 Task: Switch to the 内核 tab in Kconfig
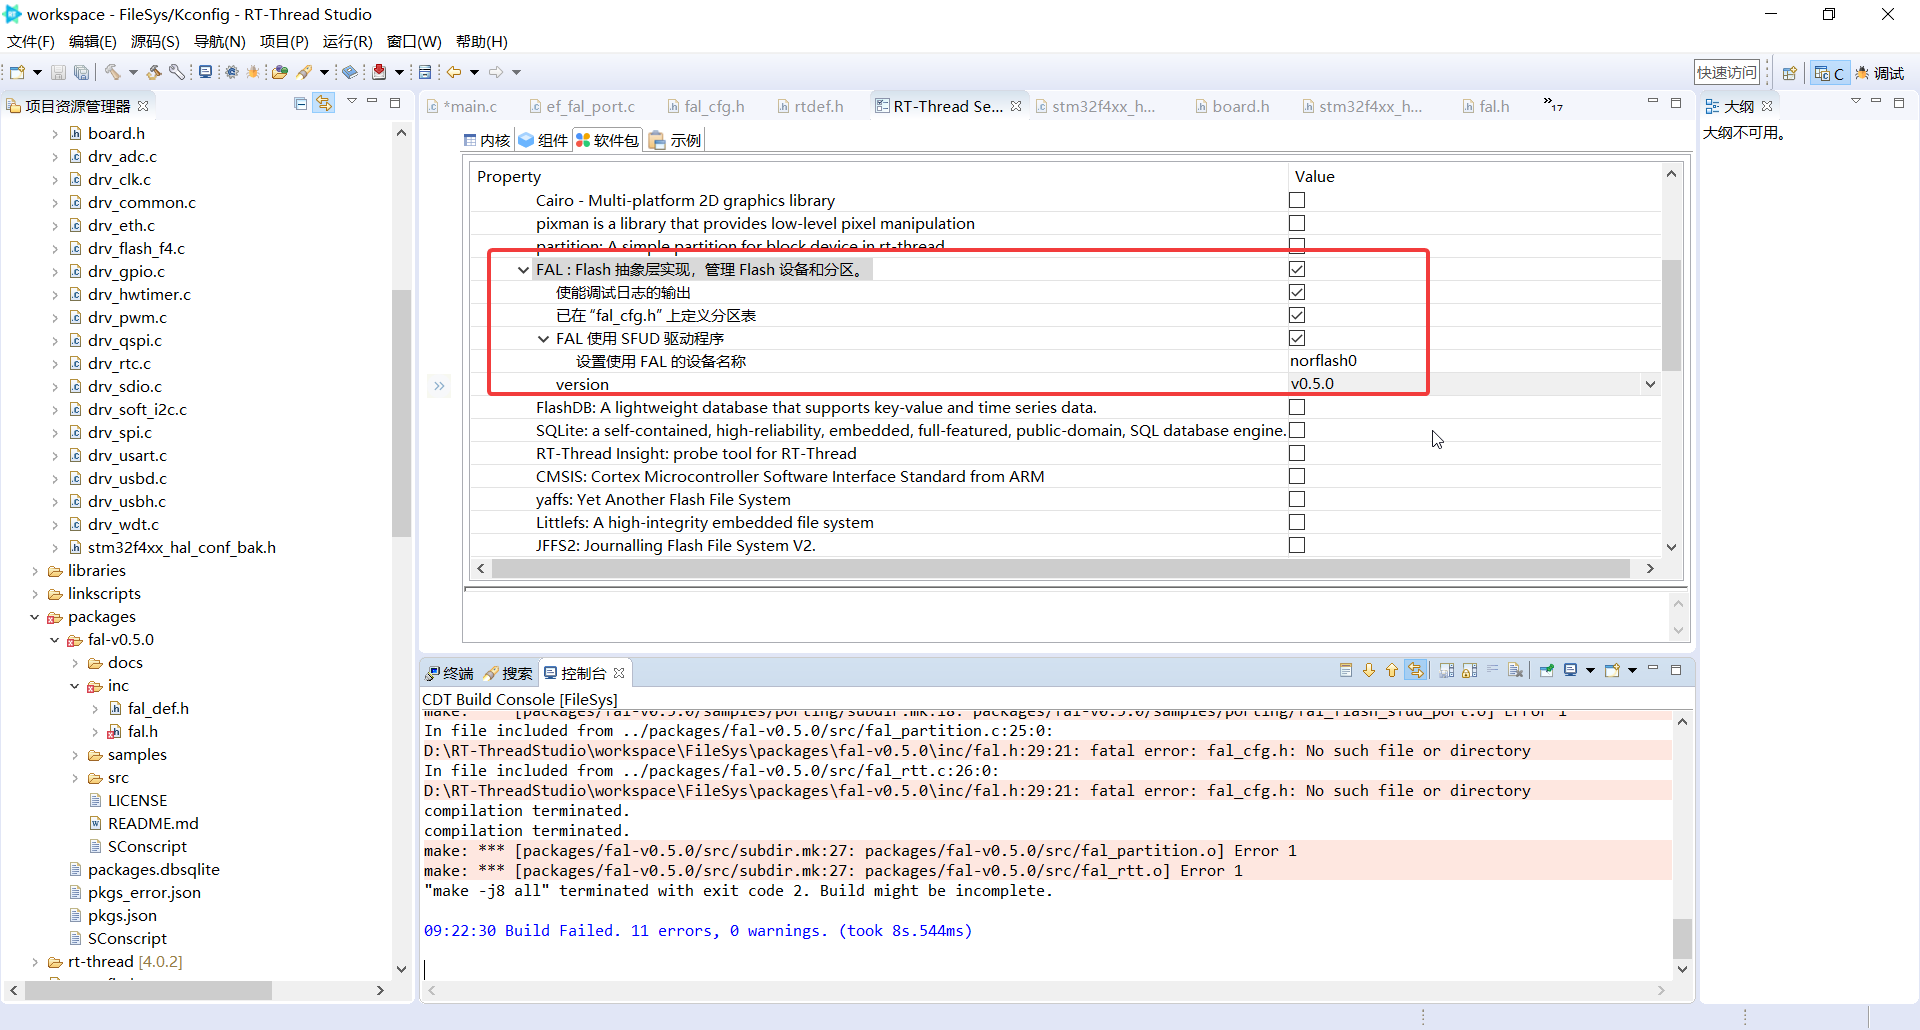click(x=485, y=140)
